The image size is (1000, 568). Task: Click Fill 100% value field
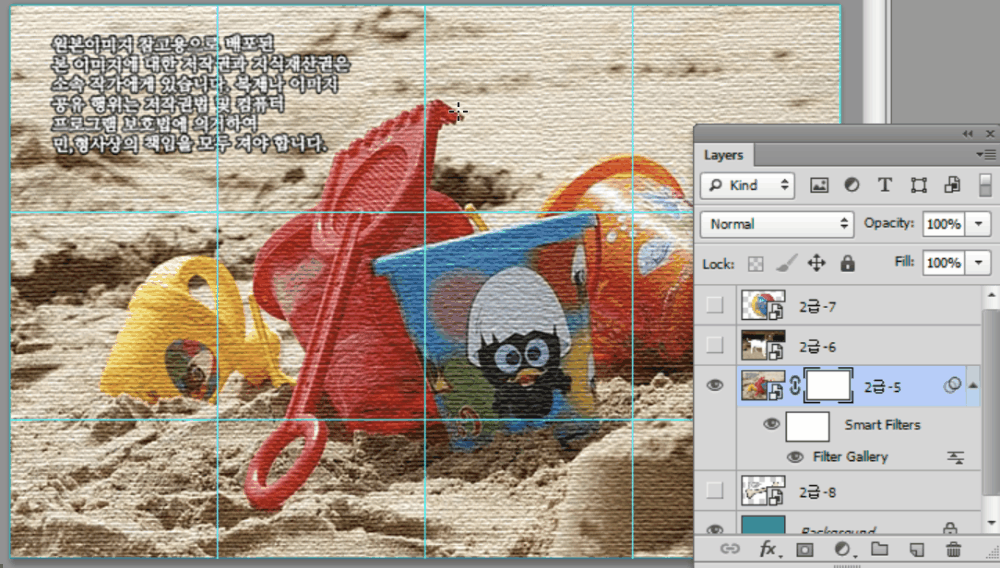click(944, 263)
